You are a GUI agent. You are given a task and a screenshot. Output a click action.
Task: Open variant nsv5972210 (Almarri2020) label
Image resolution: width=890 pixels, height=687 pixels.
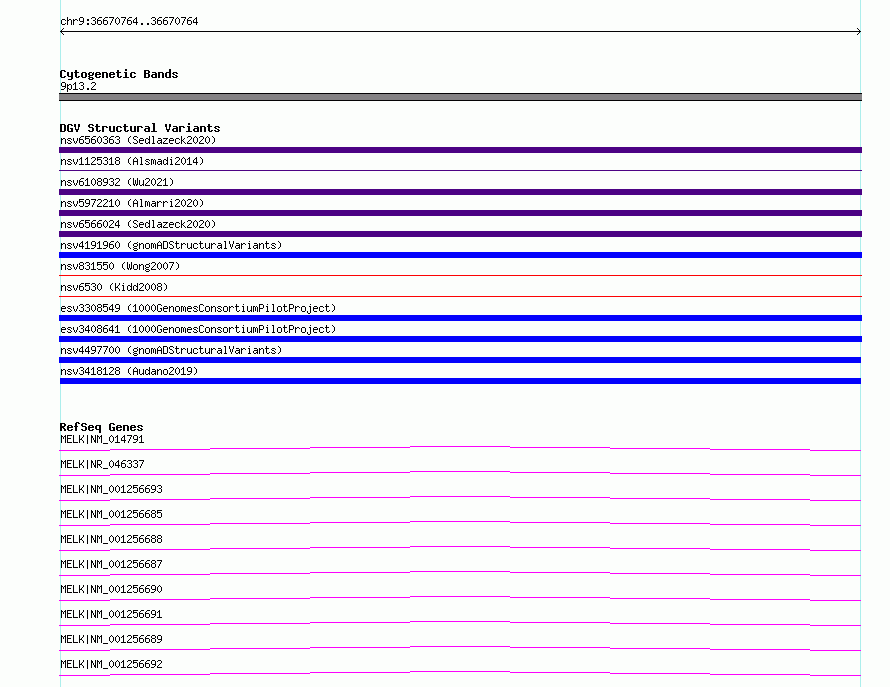[132, 203]
